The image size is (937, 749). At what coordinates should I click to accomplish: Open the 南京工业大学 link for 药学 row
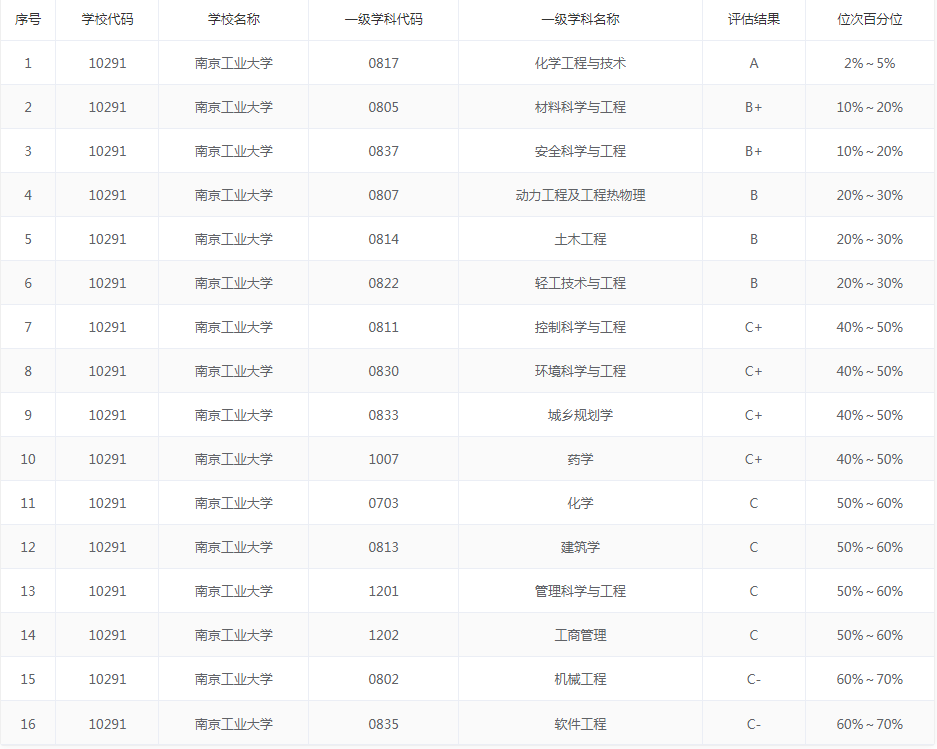click(234, 458)
